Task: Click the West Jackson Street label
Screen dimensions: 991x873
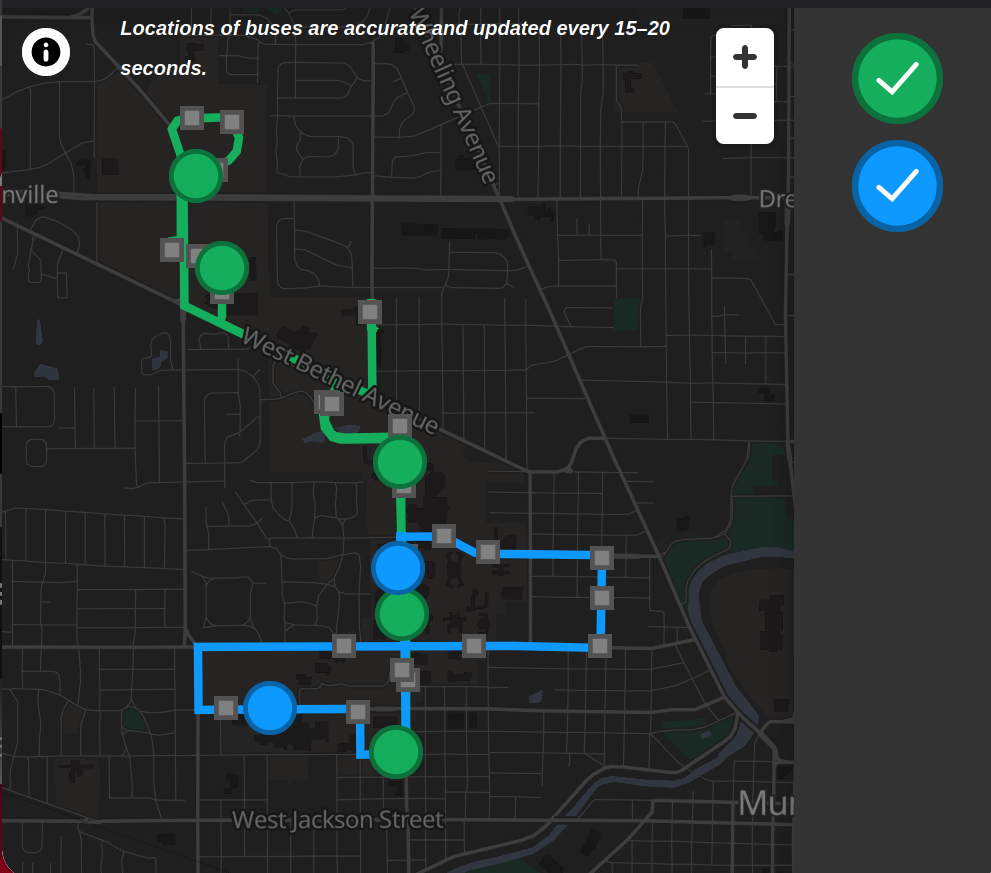Action: (337, 821)
